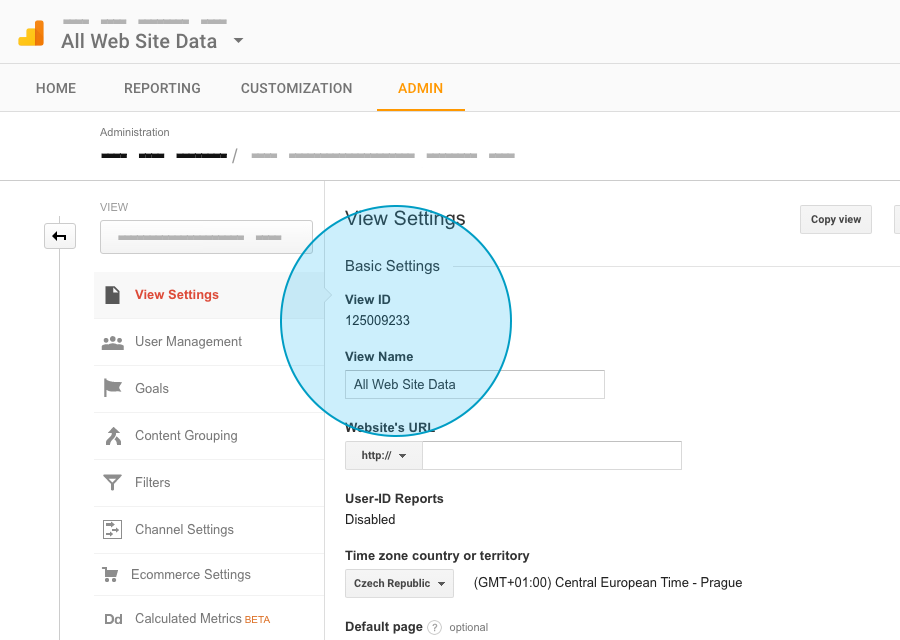Open Channel Settings in sidebar
Viewport: 900px width, 640px height.
click(209, 530)
